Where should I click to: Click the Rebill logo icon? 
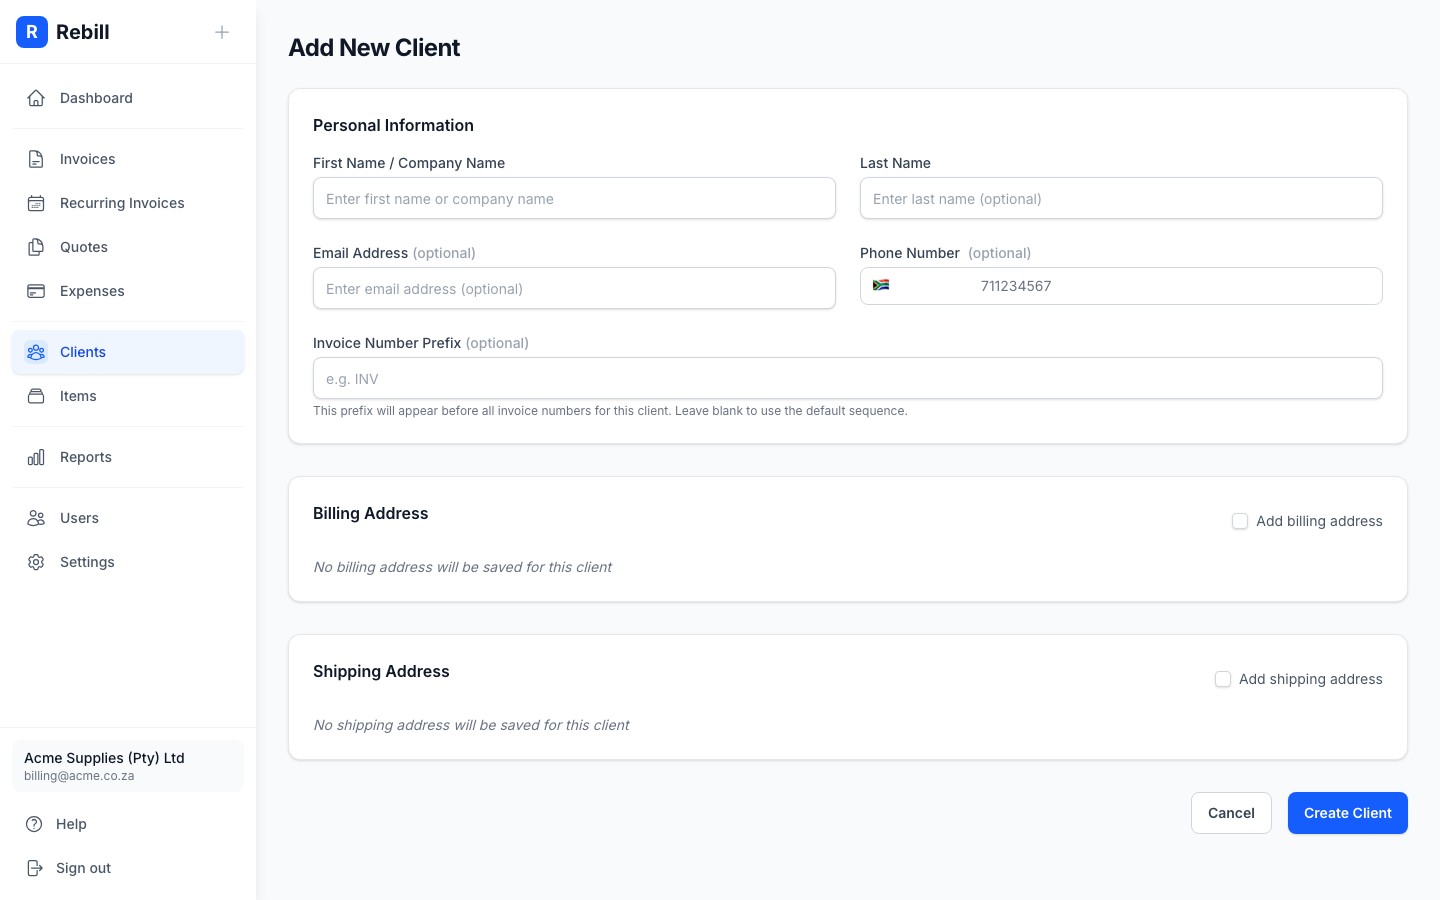(x=32, y=32)
